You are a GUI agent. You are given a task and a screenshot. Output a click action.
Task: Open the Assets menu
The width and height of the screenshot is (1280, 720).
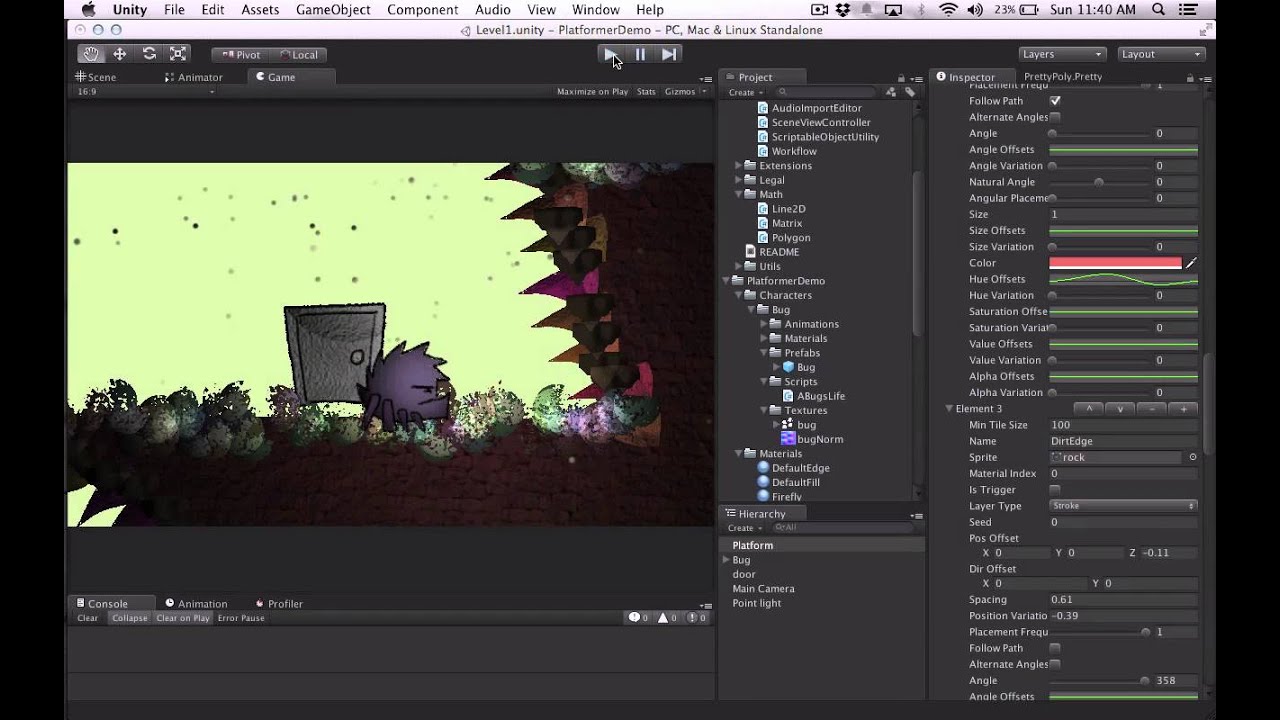tap(260, 10)
